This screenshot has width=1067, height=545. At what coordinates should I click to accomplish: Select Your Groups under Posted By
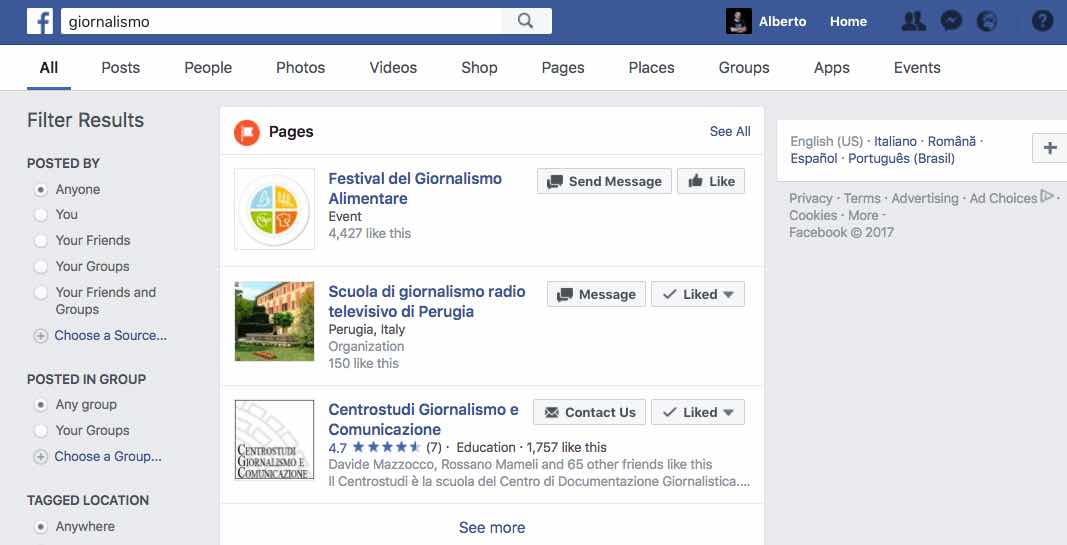41,267
